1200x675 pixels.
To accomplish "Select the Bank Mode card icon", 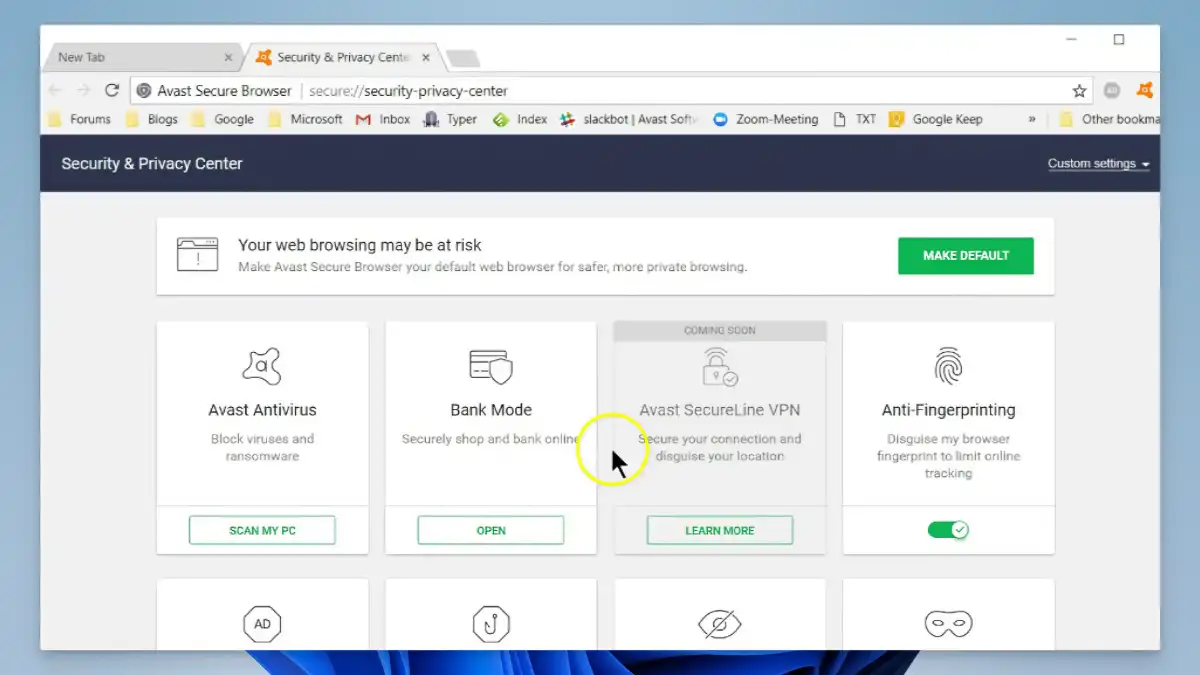I will coord(490,365).
